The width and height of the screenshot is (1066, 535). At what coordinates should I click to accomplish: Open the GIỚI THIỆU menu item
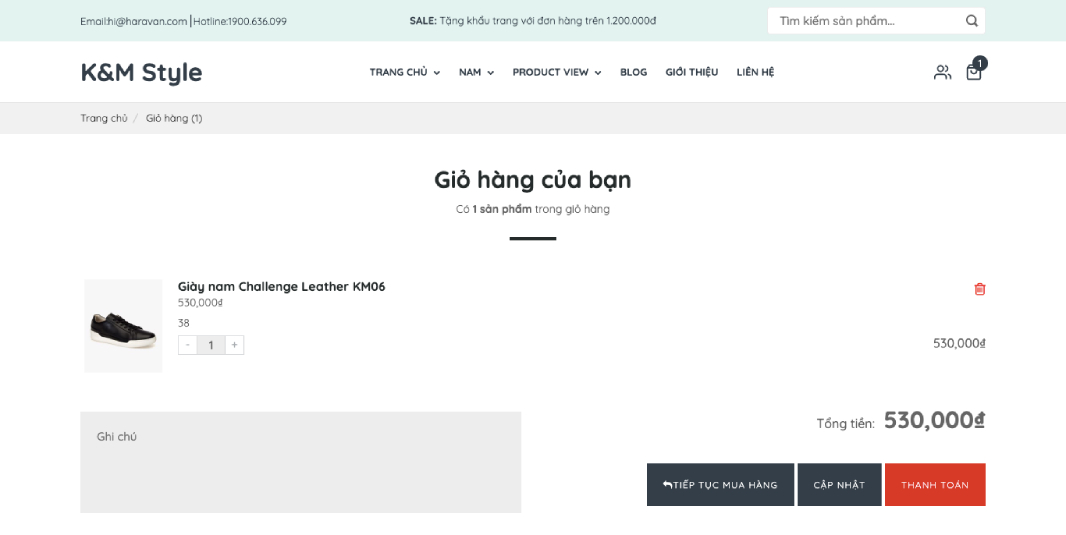pyautogui.click(x=691, y=72)
